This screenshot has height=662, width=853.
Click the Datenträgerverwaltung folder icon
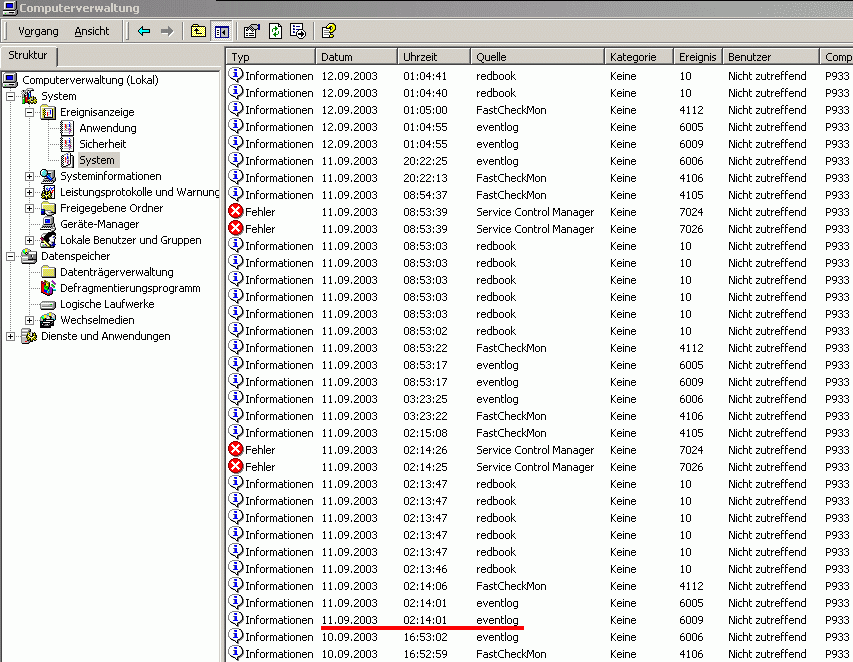click(x=48, y=272)
